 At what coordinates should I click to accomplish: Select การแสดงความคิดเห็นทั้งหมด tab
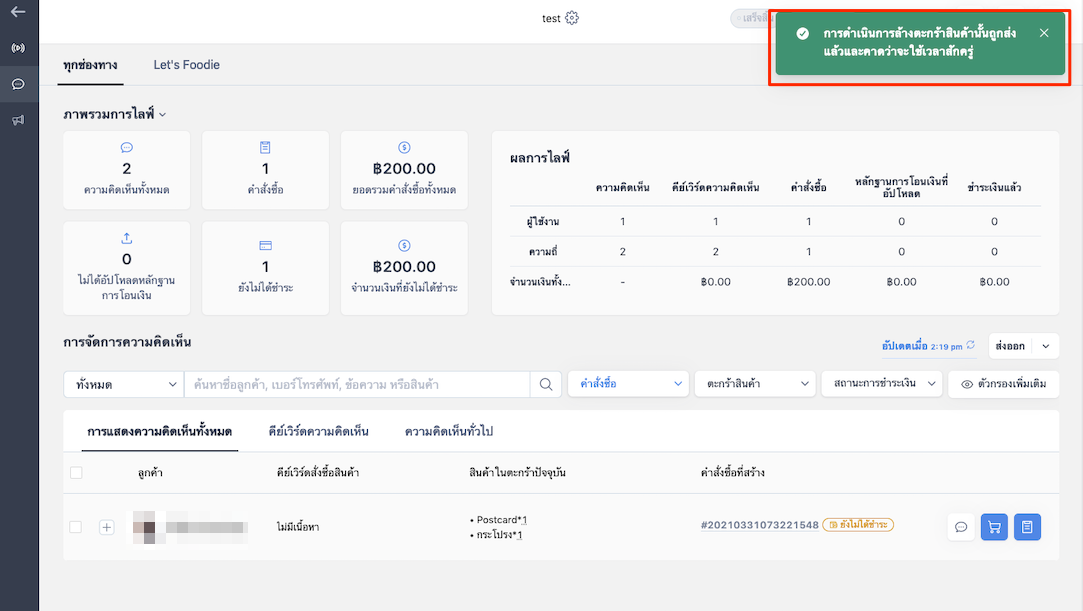pyautogui.click(x=160, y=431)
